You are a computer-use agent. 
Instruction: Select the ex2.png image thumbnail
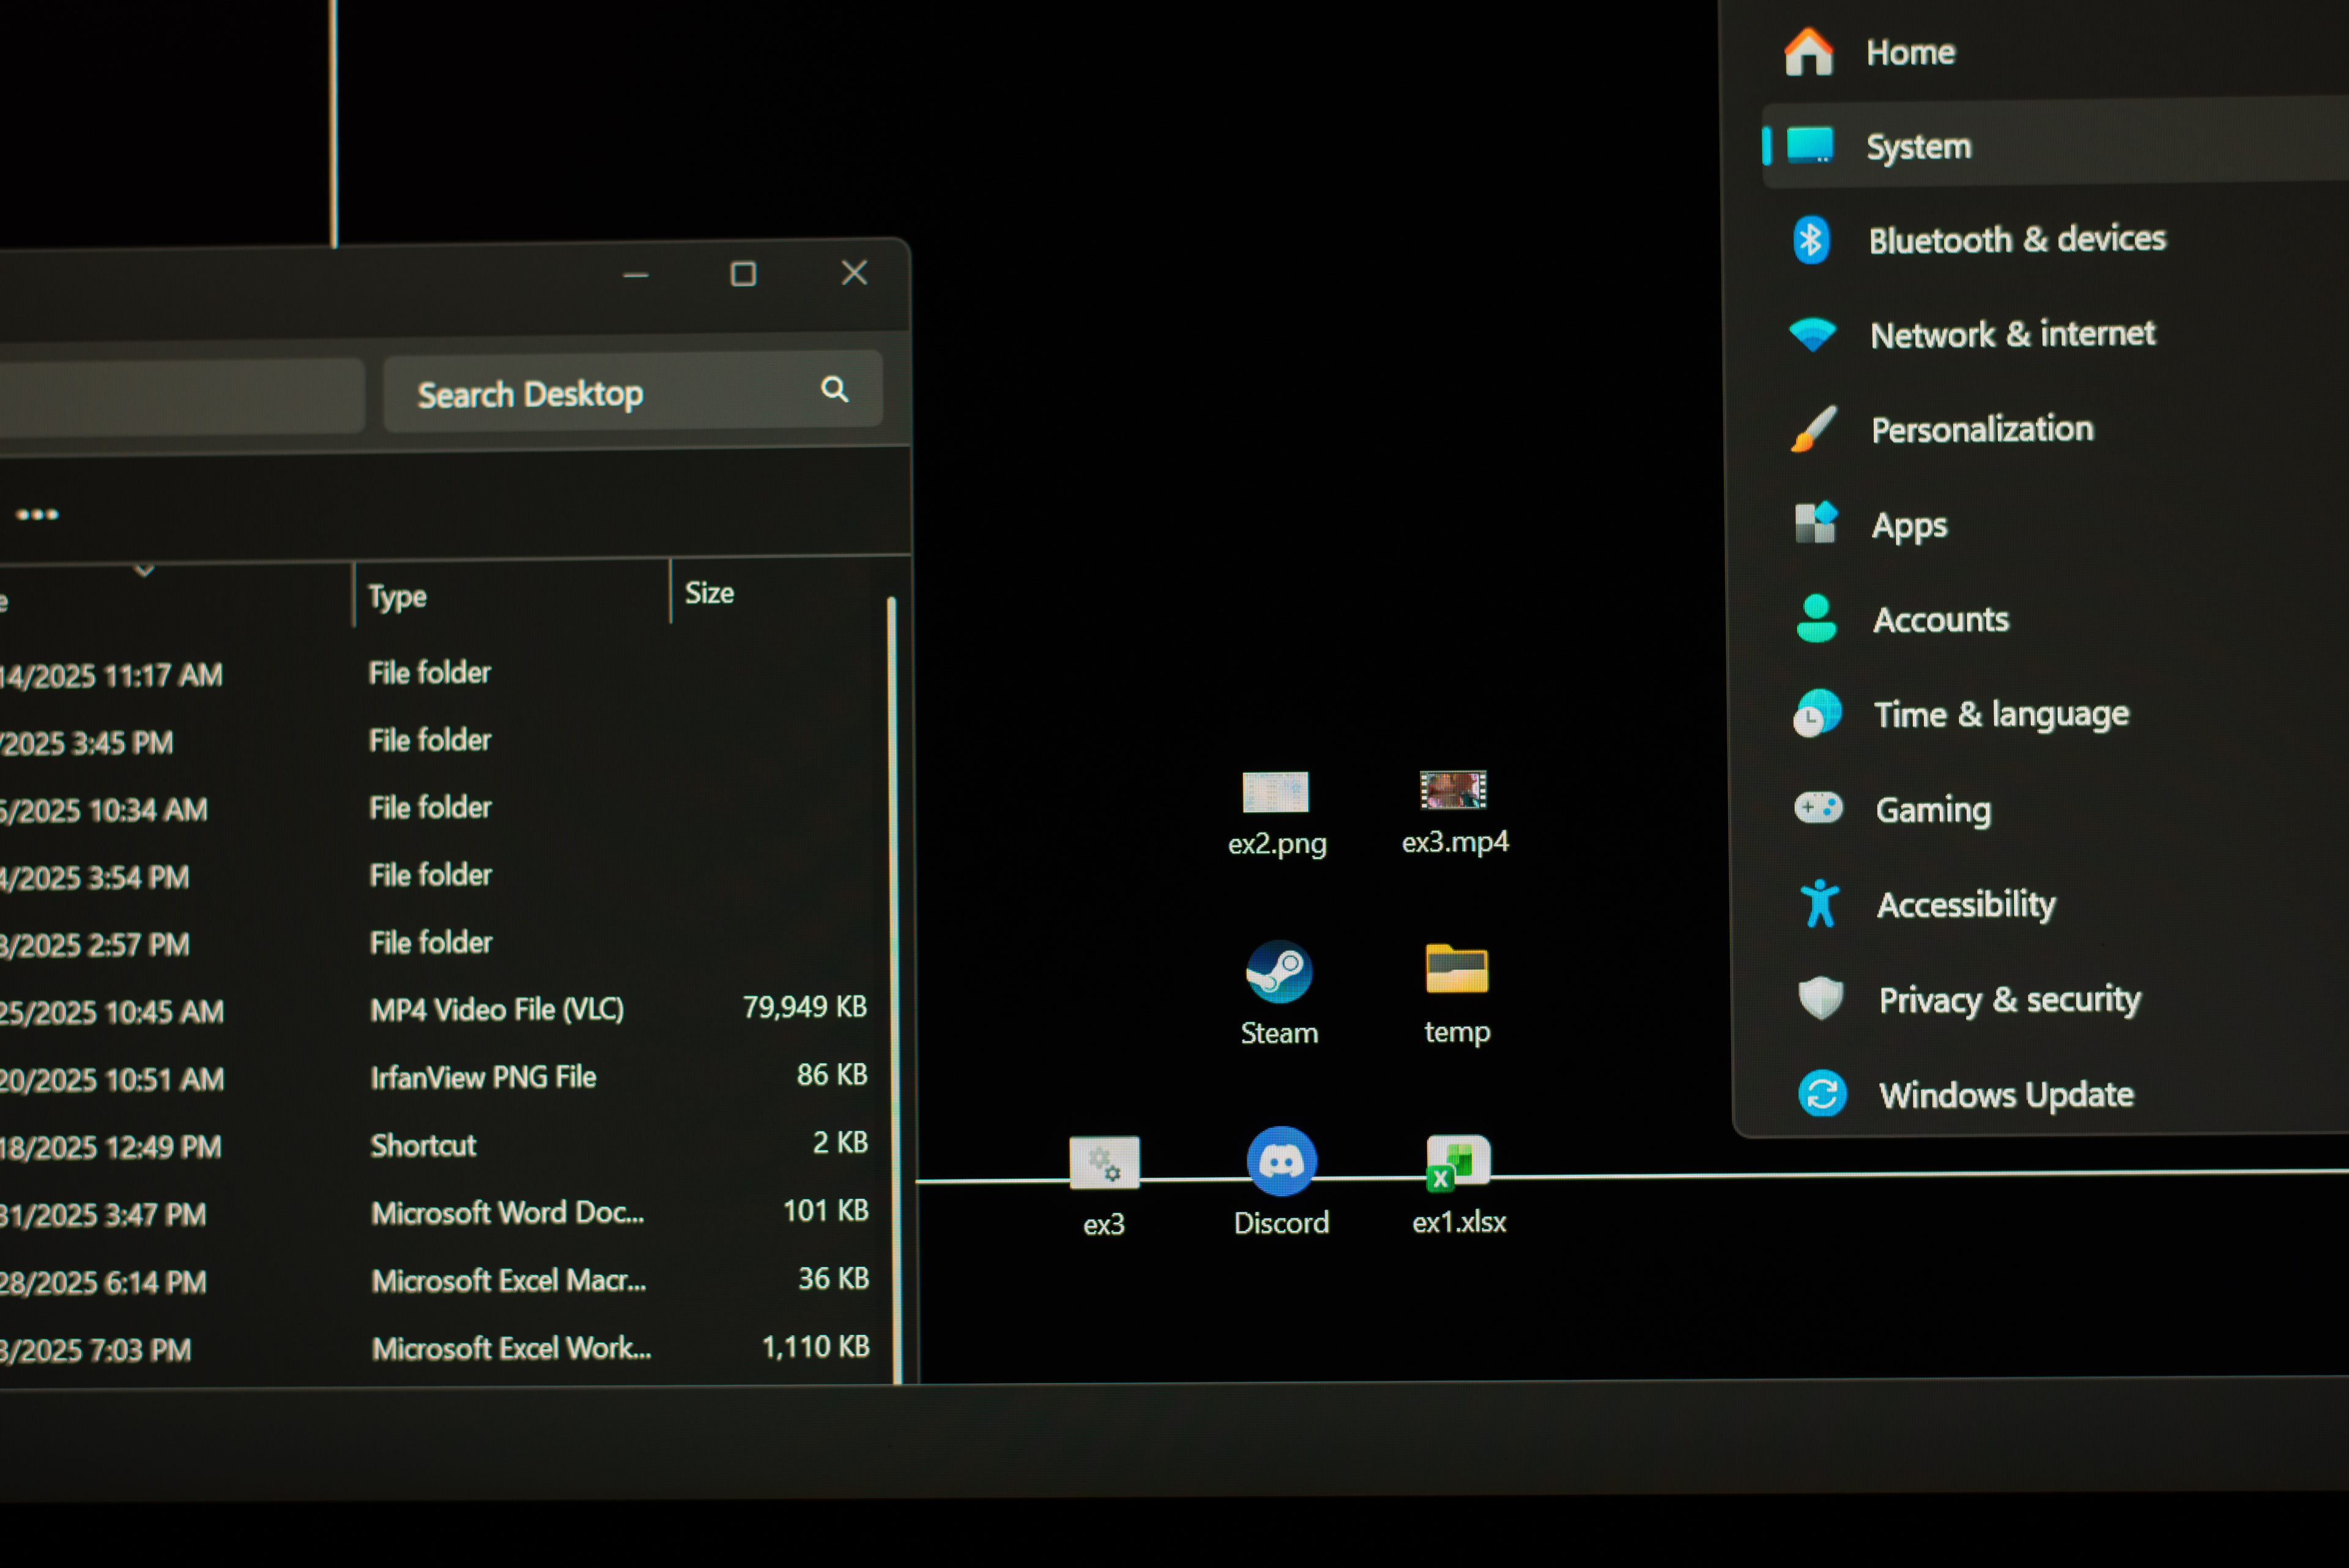point(1275,793)
